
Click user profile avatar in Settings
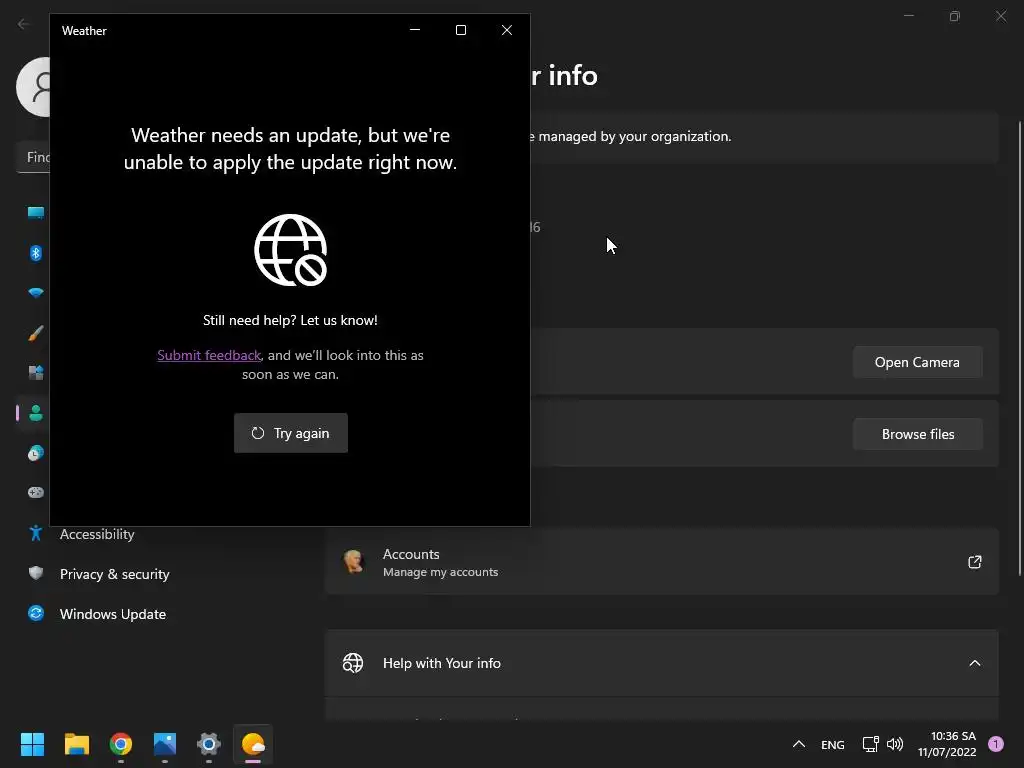33,87
